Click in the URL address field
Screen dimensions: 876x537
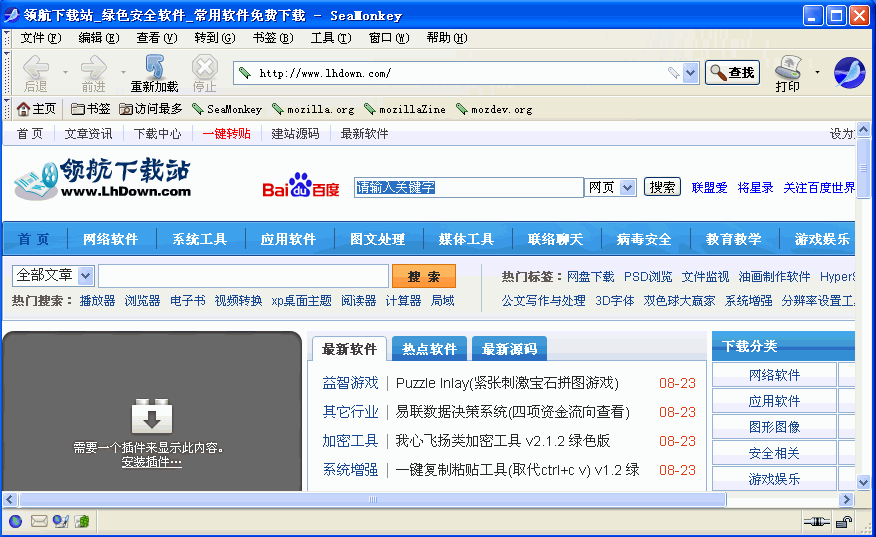pyautogui.click(x=461, y=73)
